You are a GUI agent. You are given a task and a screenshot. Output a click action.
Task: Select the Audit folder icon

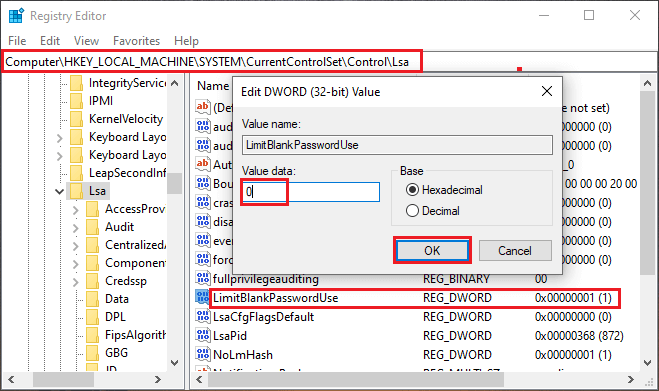click(x=92, y=227)
